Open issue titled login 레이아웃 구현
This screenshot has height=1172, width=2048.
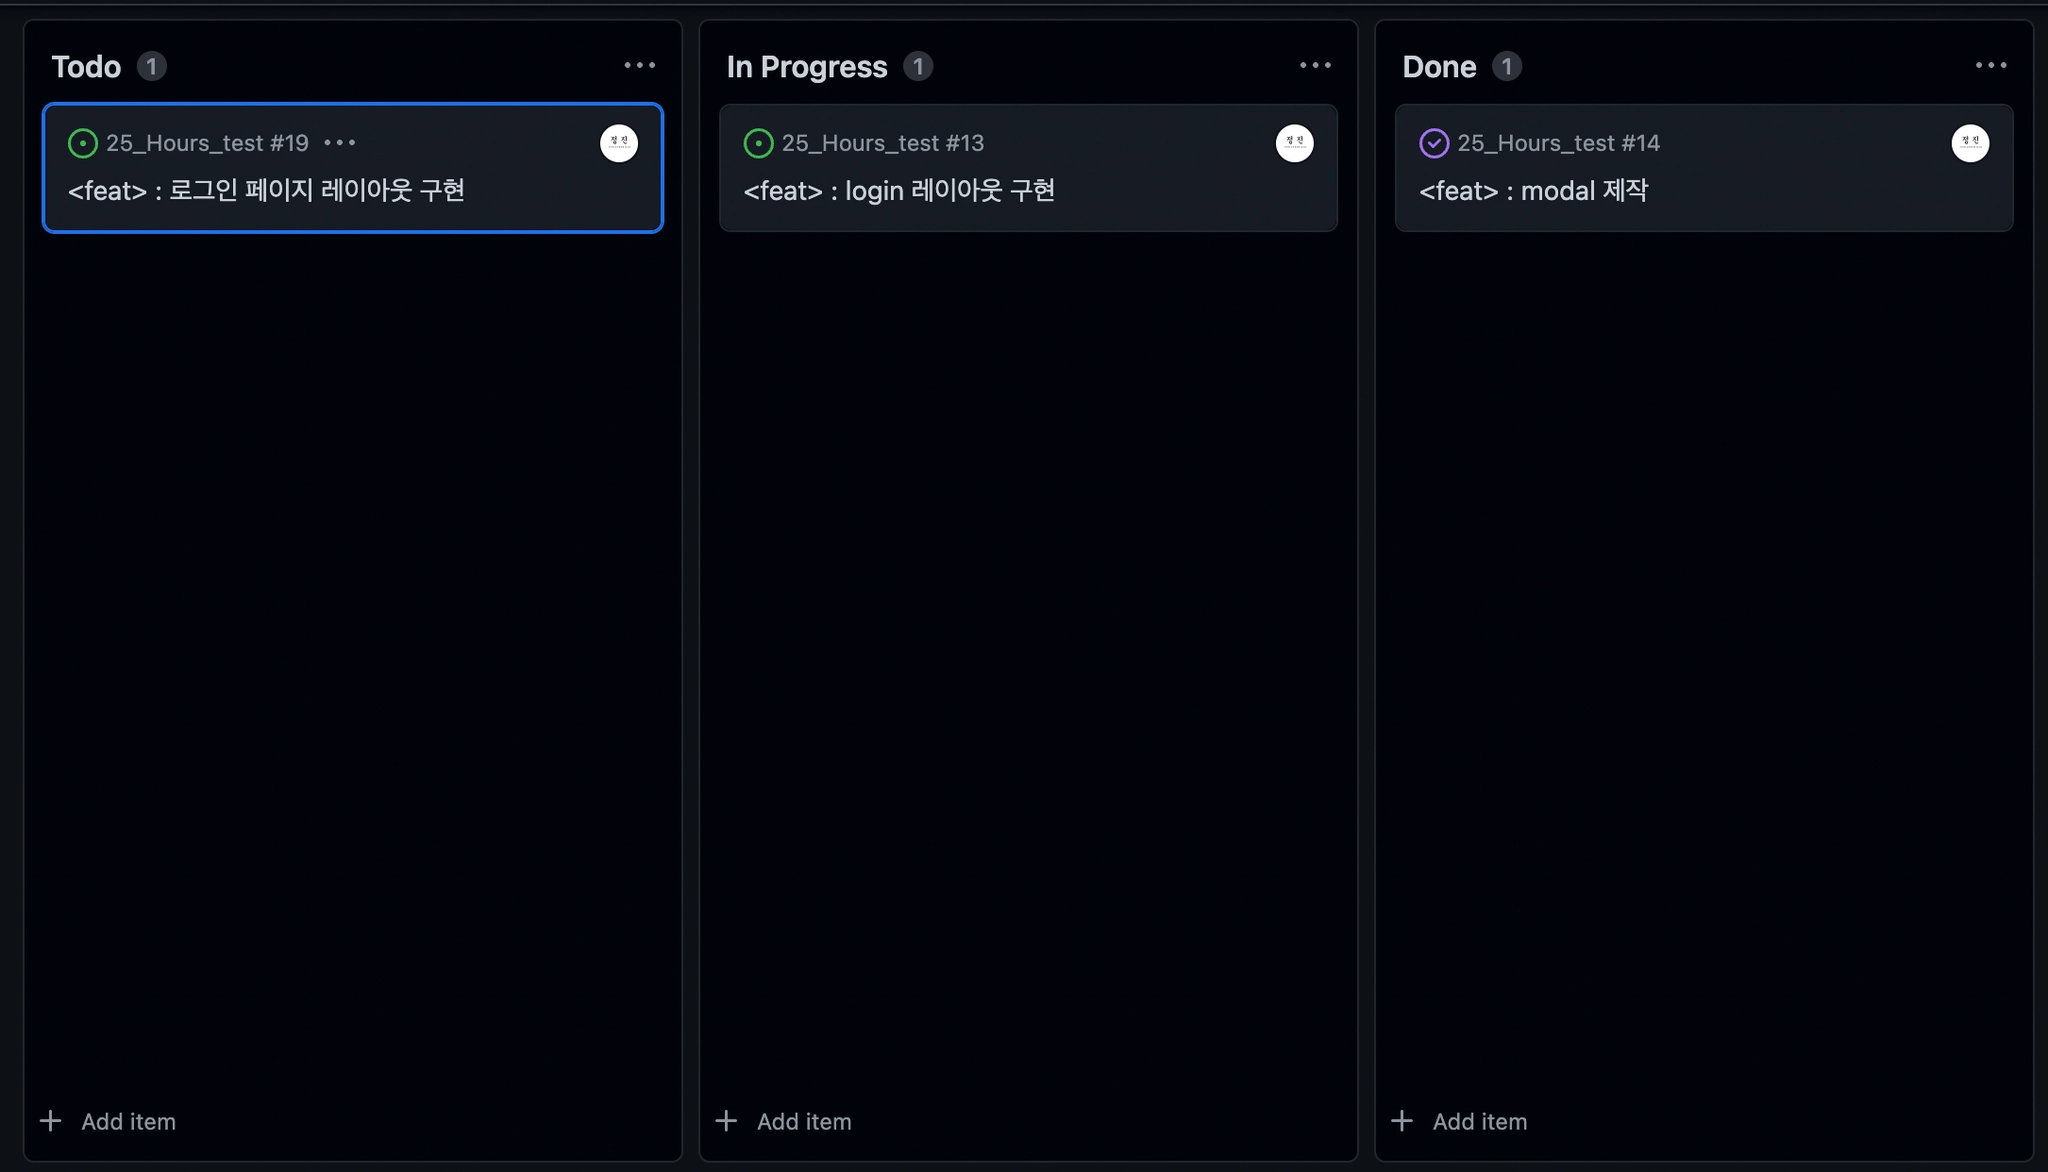[899, 190]
